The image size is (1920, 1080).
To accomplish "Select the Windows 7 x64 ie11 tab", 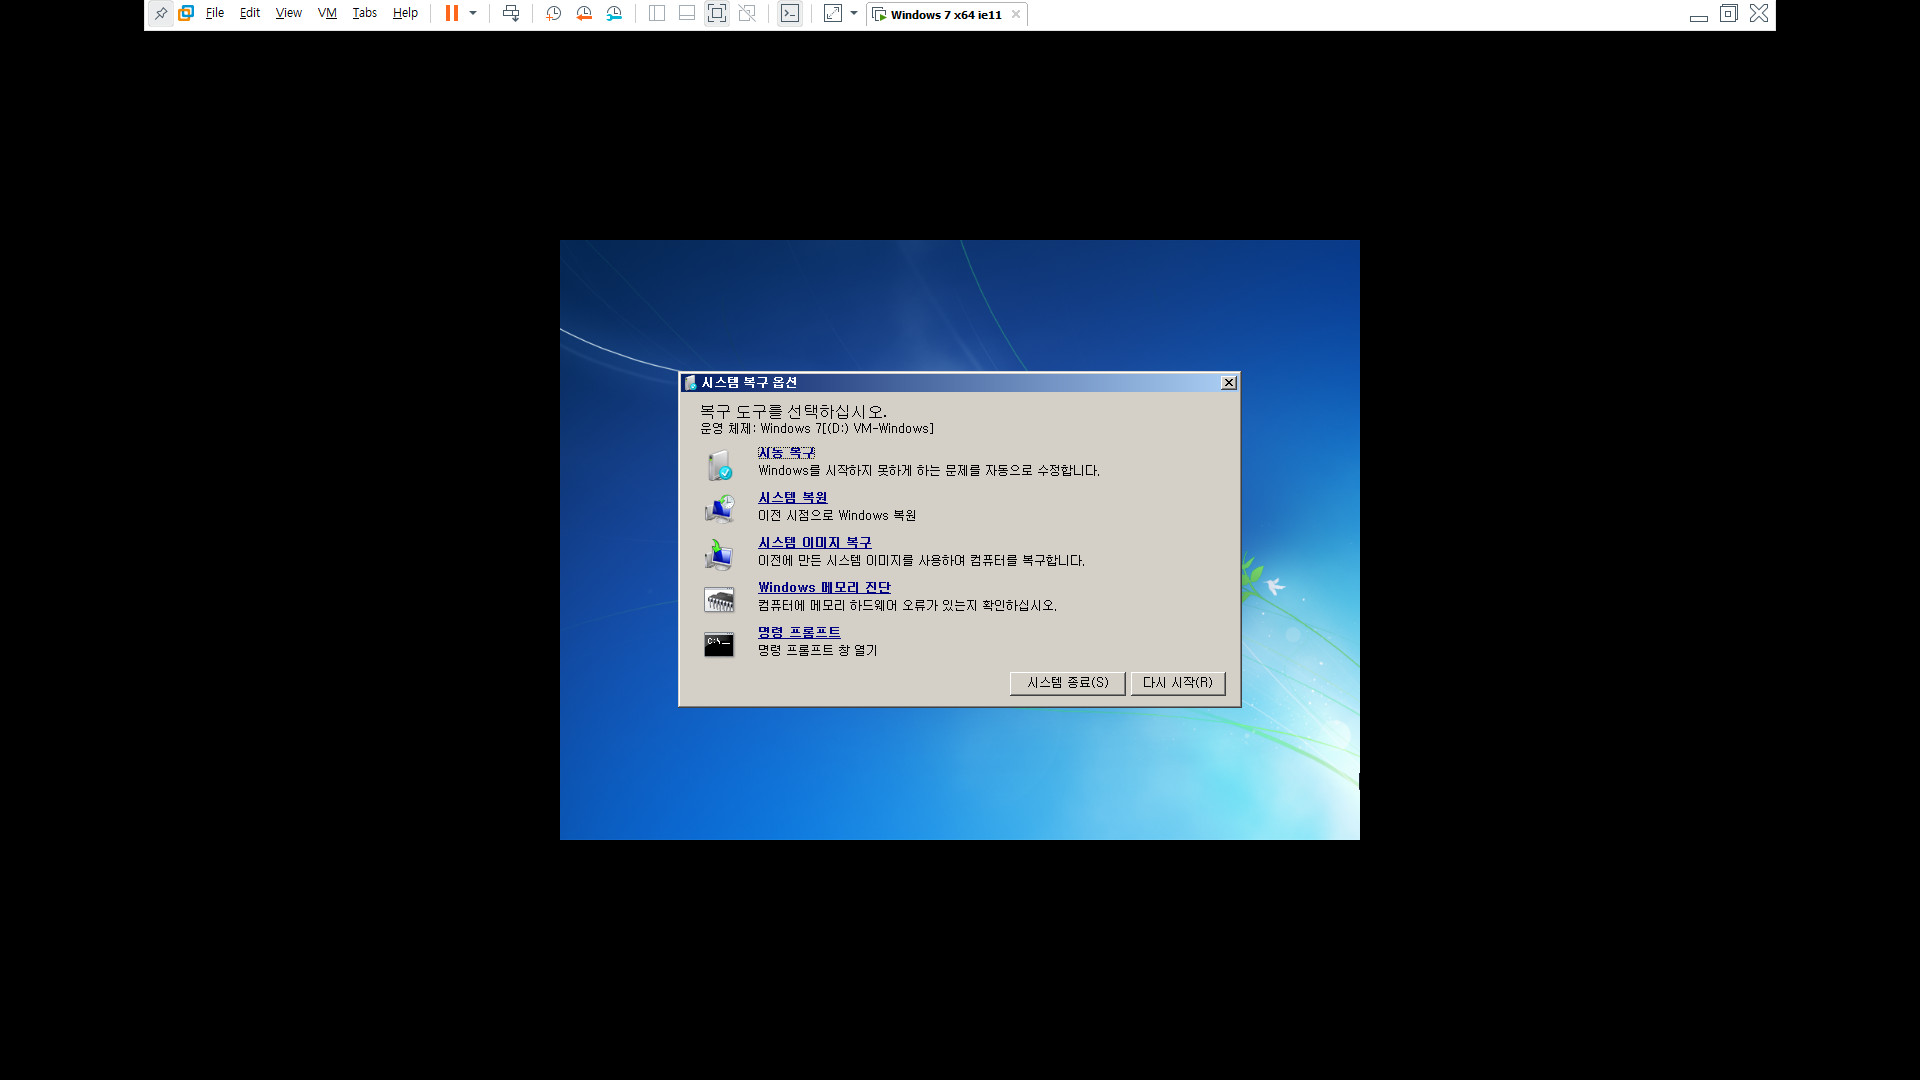I will 946,15.
